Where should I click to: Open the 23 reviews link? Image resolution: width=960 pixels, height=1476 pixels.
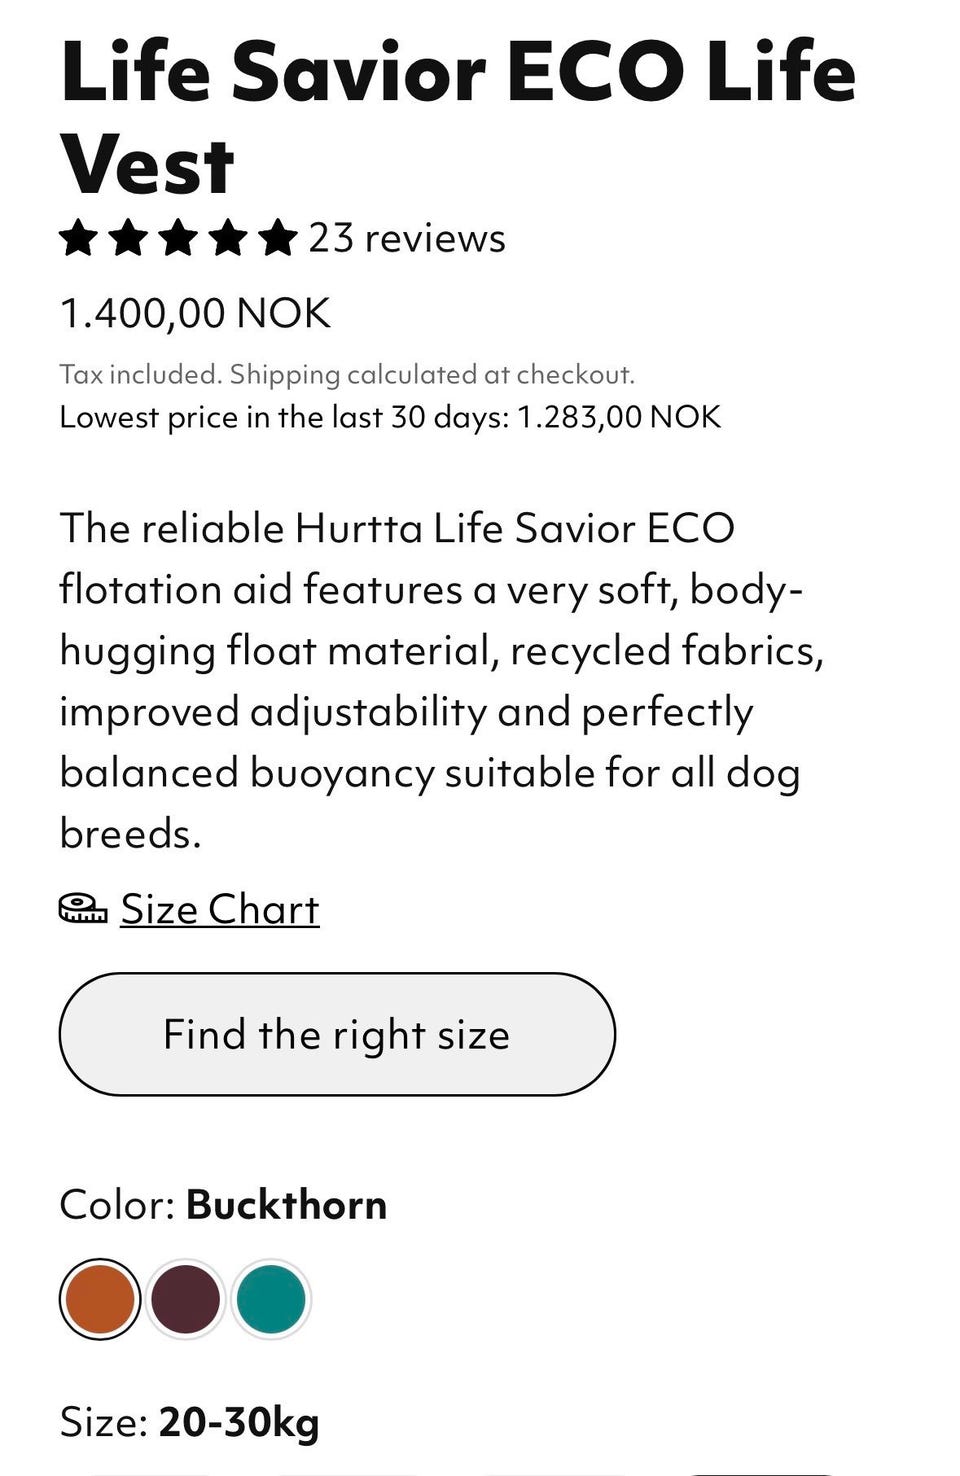407,239
